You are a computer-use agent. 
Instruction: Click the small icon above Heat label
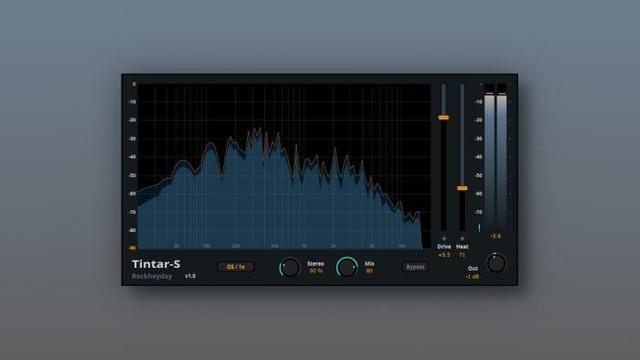pos(462,238)
